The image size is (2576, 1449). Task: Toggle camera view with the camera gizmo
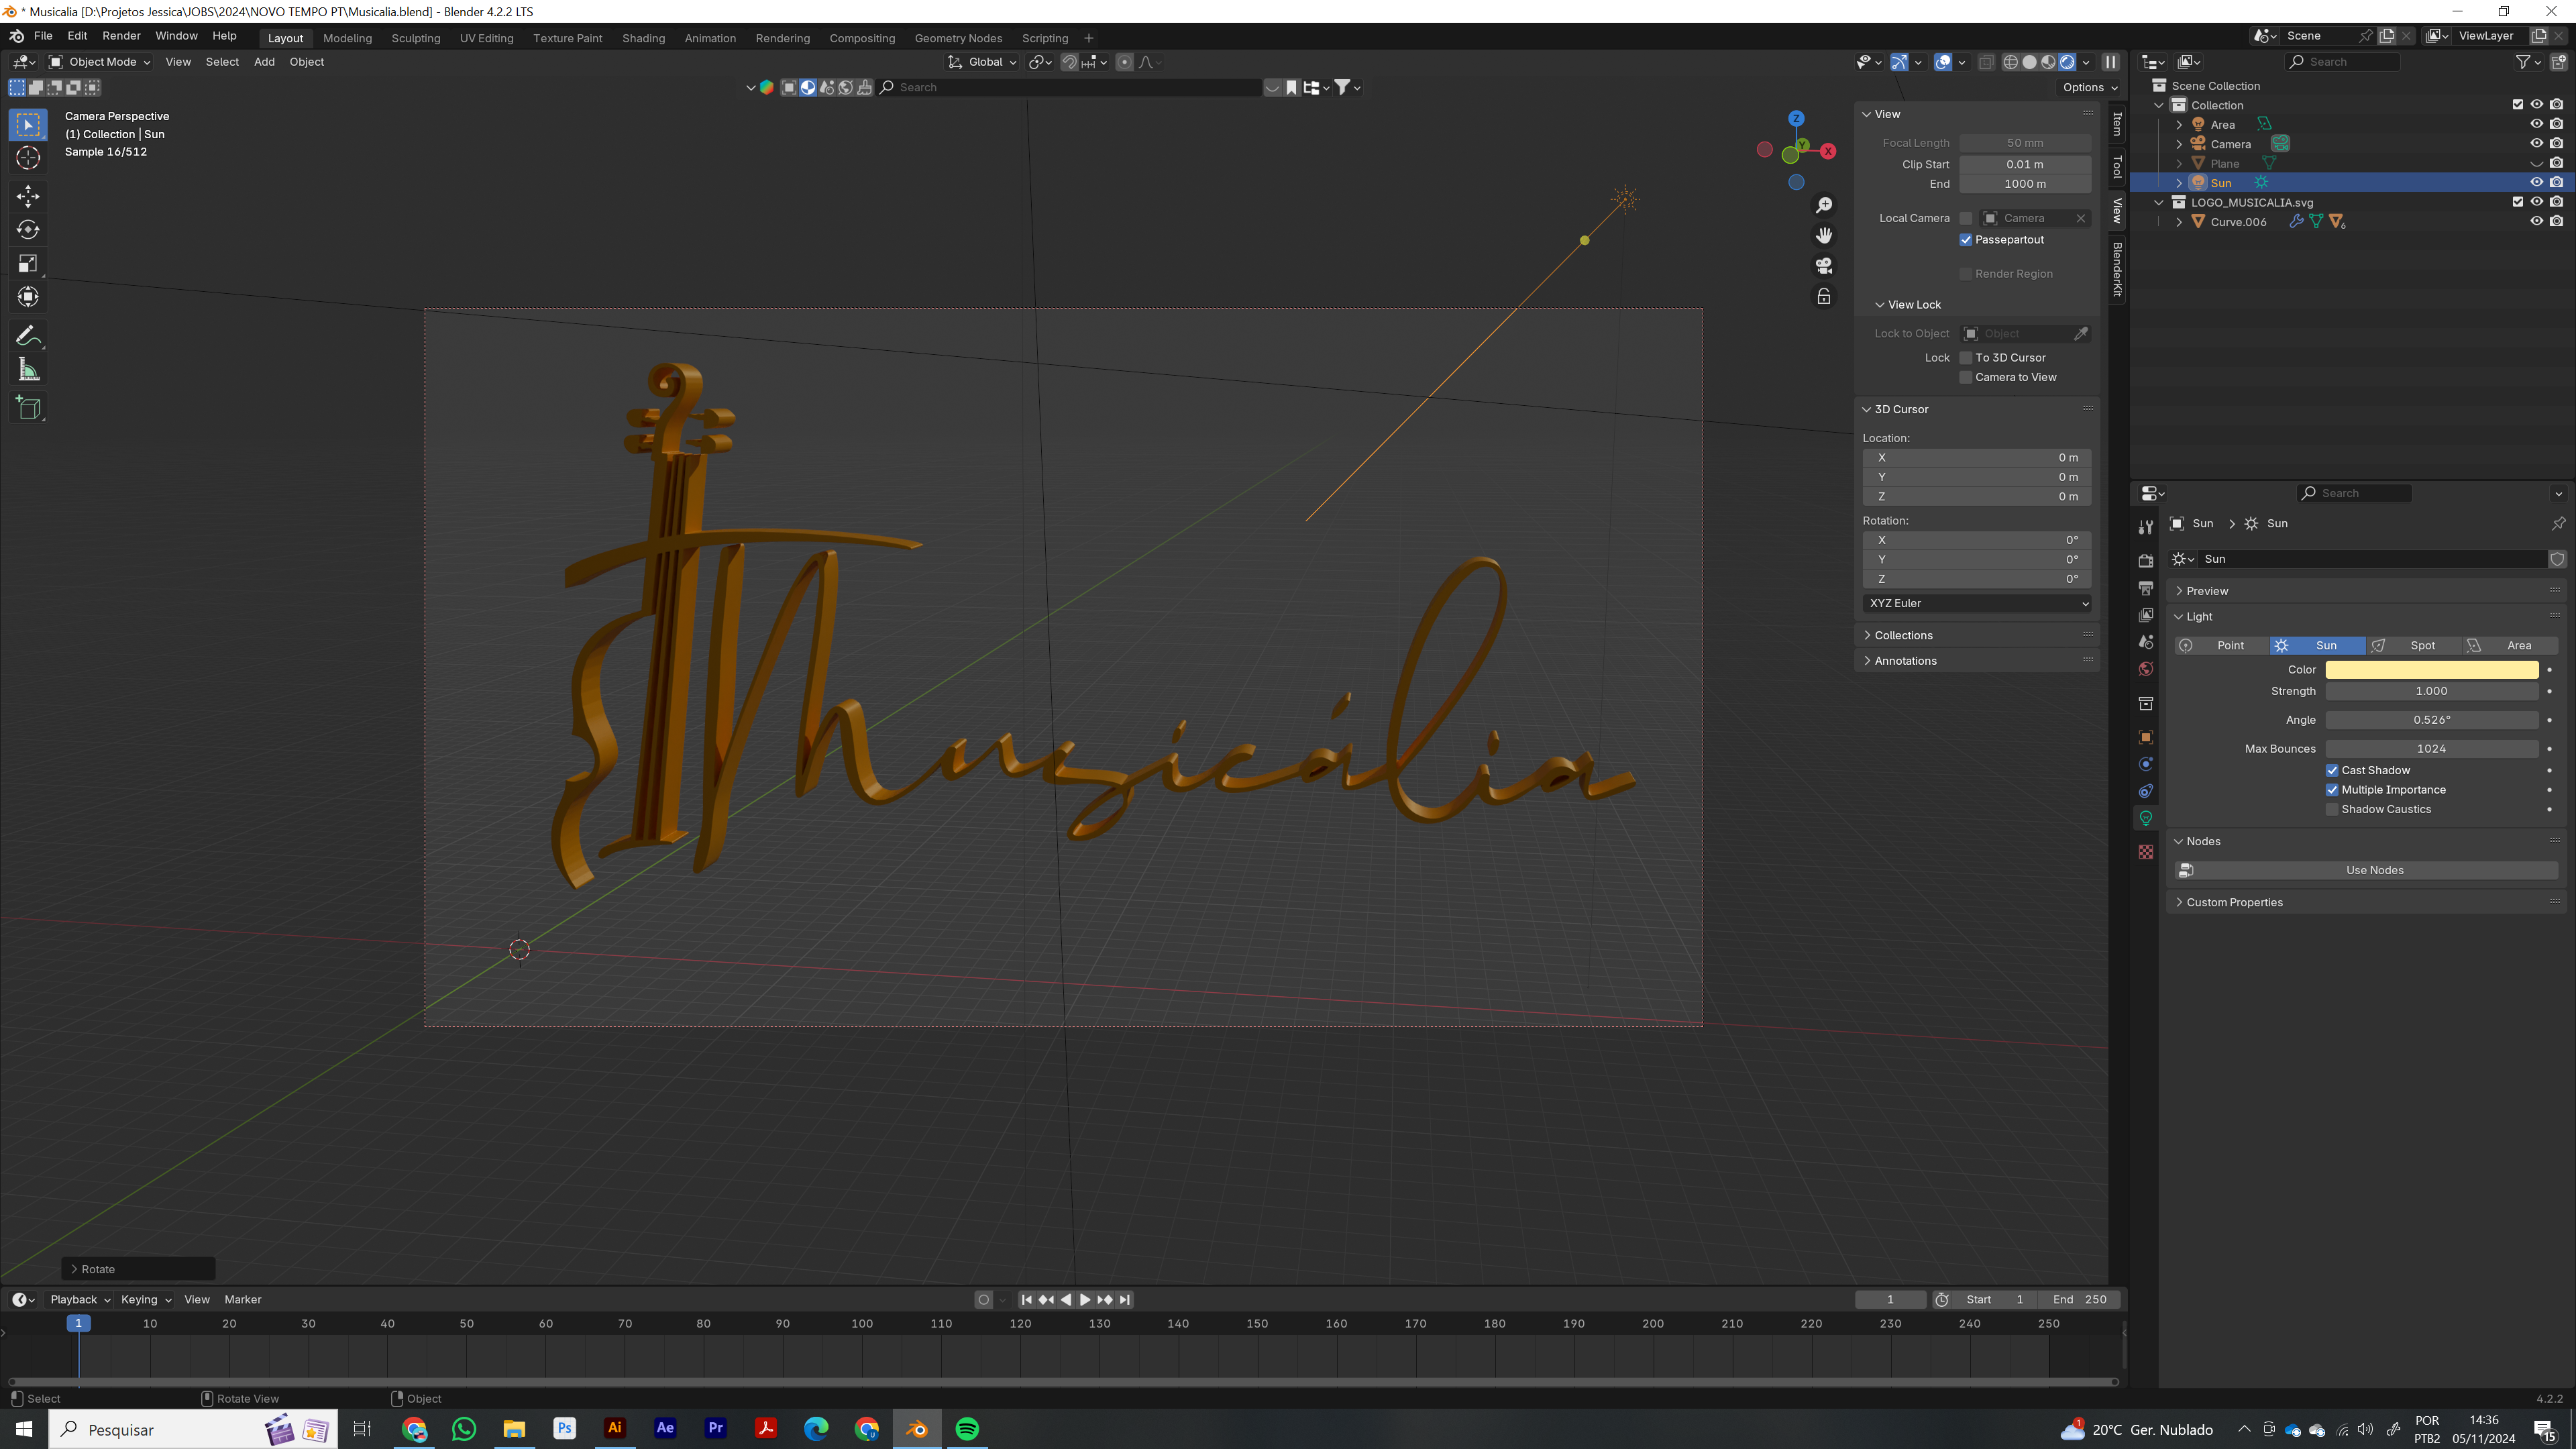1824,266
